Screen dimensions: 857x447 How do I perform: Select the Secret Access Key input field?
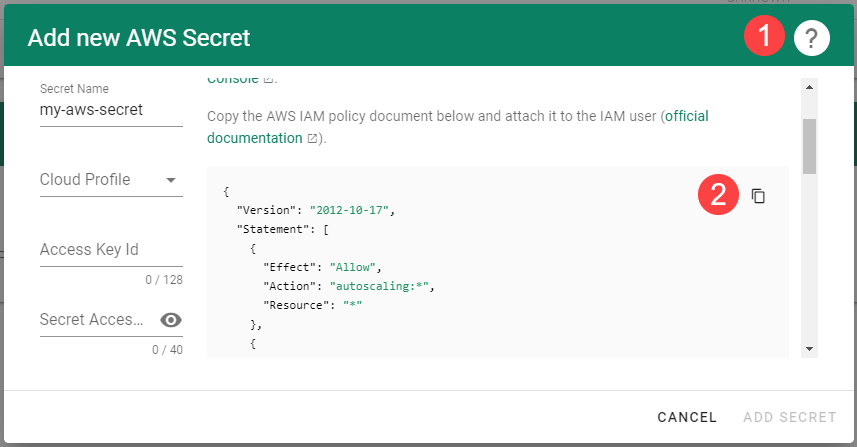coord(95,320)
